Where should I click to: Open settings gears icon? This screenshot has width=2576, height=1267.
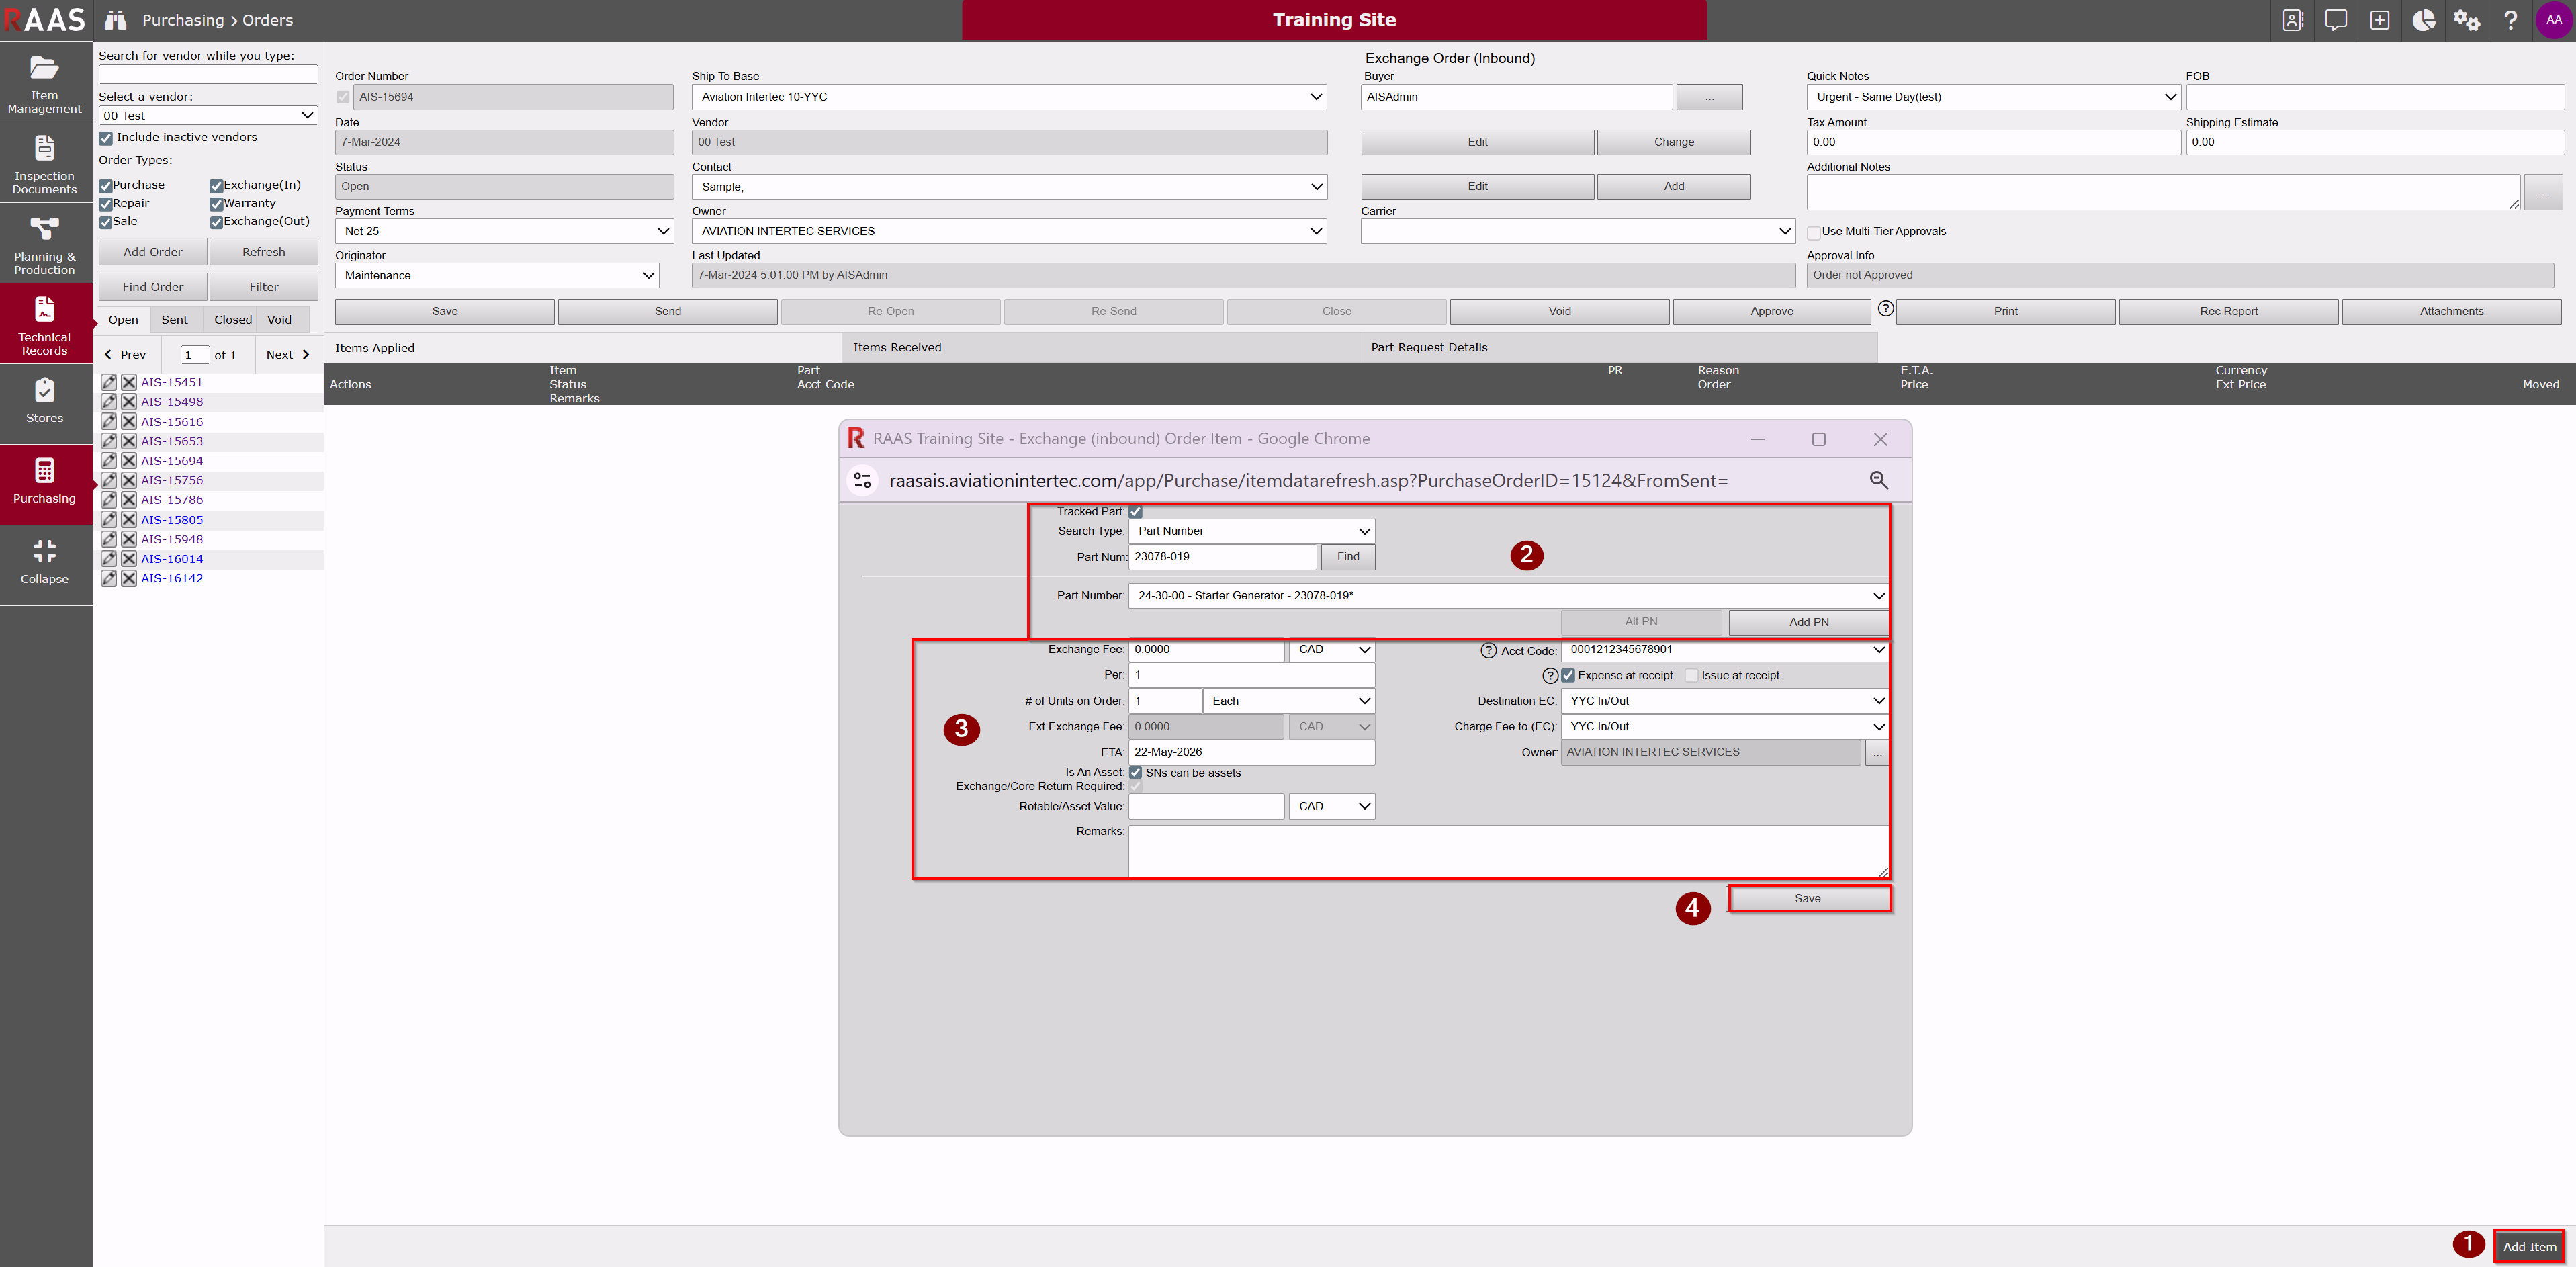pos(2467,20)
